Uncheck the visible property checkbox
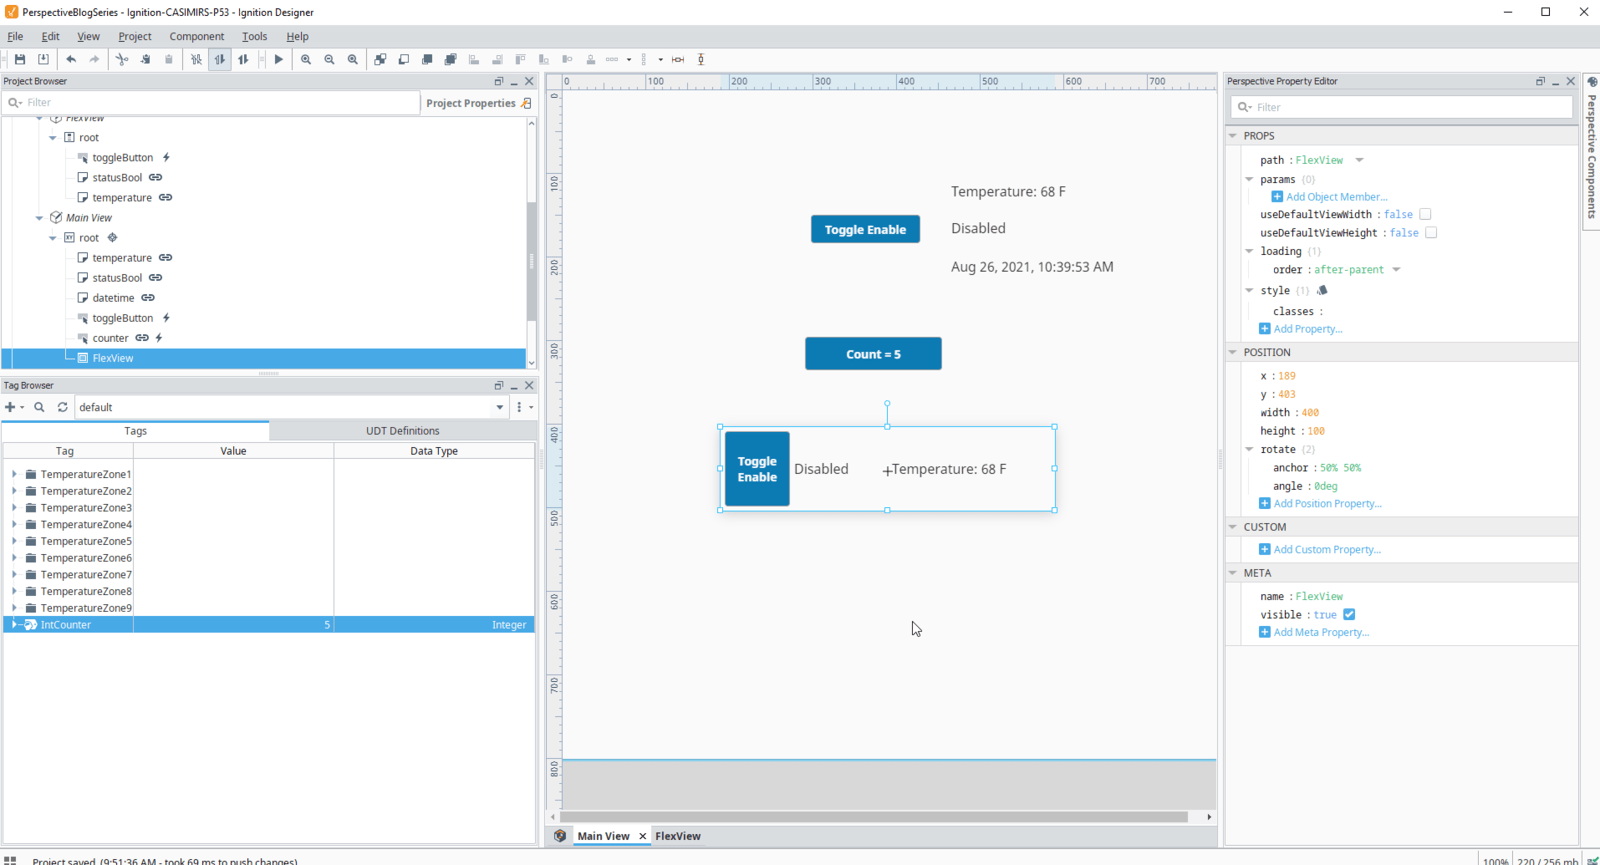Screen dimensions: 1600x865 point(1349,615)
